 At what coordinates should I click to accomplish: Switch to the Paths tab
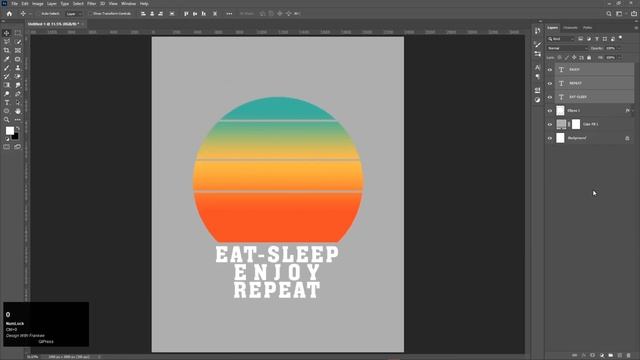click(x=587, y=28)
